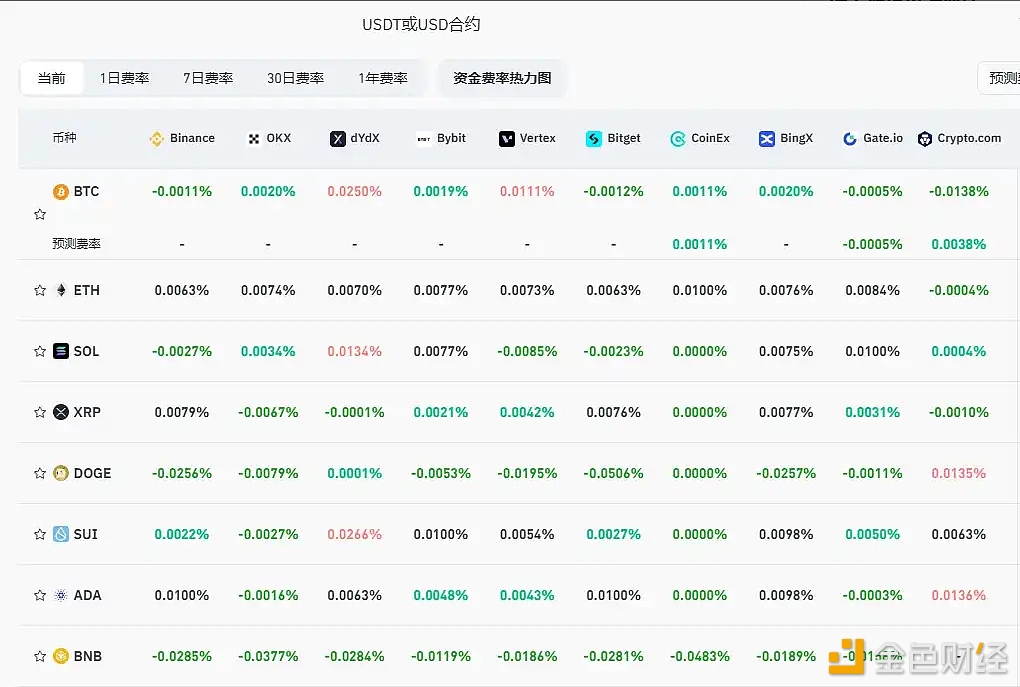Image resolution: width=1020 pixels, height=687 pixels.
Task: Click ETH CoinEx rate 0.0100%
Action: [x=700, y=290]
